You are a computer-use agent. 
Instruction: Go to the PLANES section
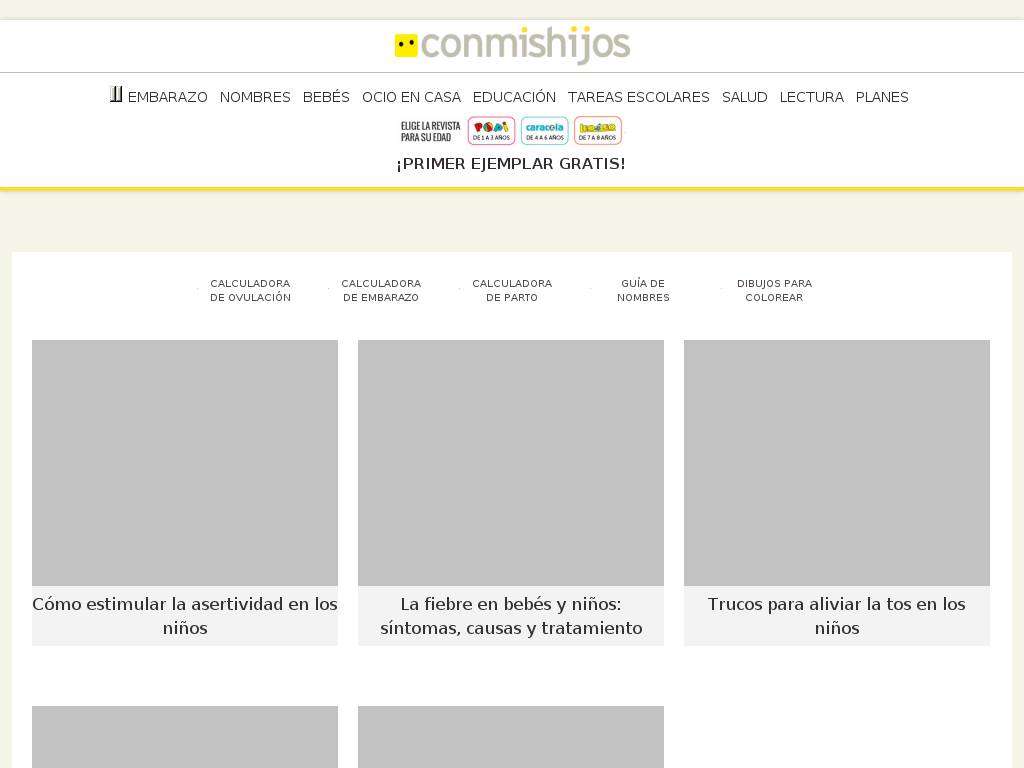pyautogui.click(x=882, y=97)
